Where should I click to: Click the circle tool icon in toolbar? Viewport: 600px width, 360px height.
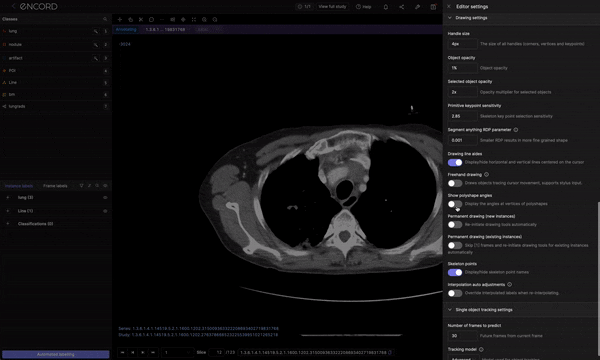(x=152, y=20)
